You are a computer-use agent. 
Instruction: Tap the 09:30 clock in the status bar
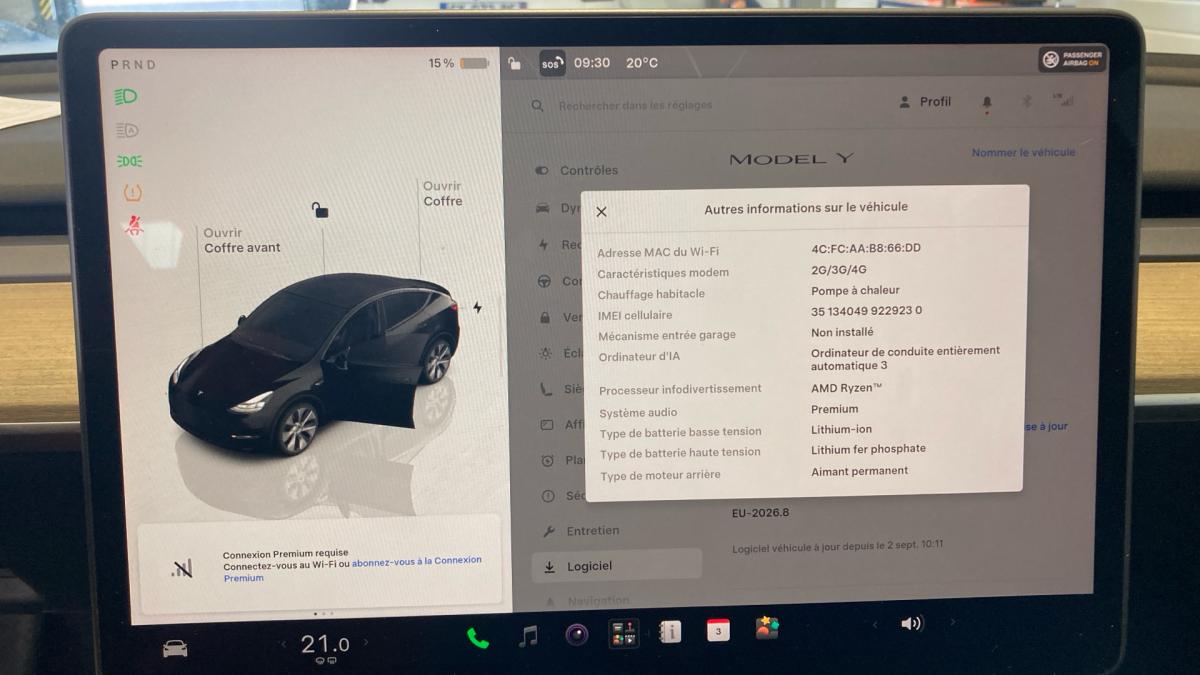point(591,63)
